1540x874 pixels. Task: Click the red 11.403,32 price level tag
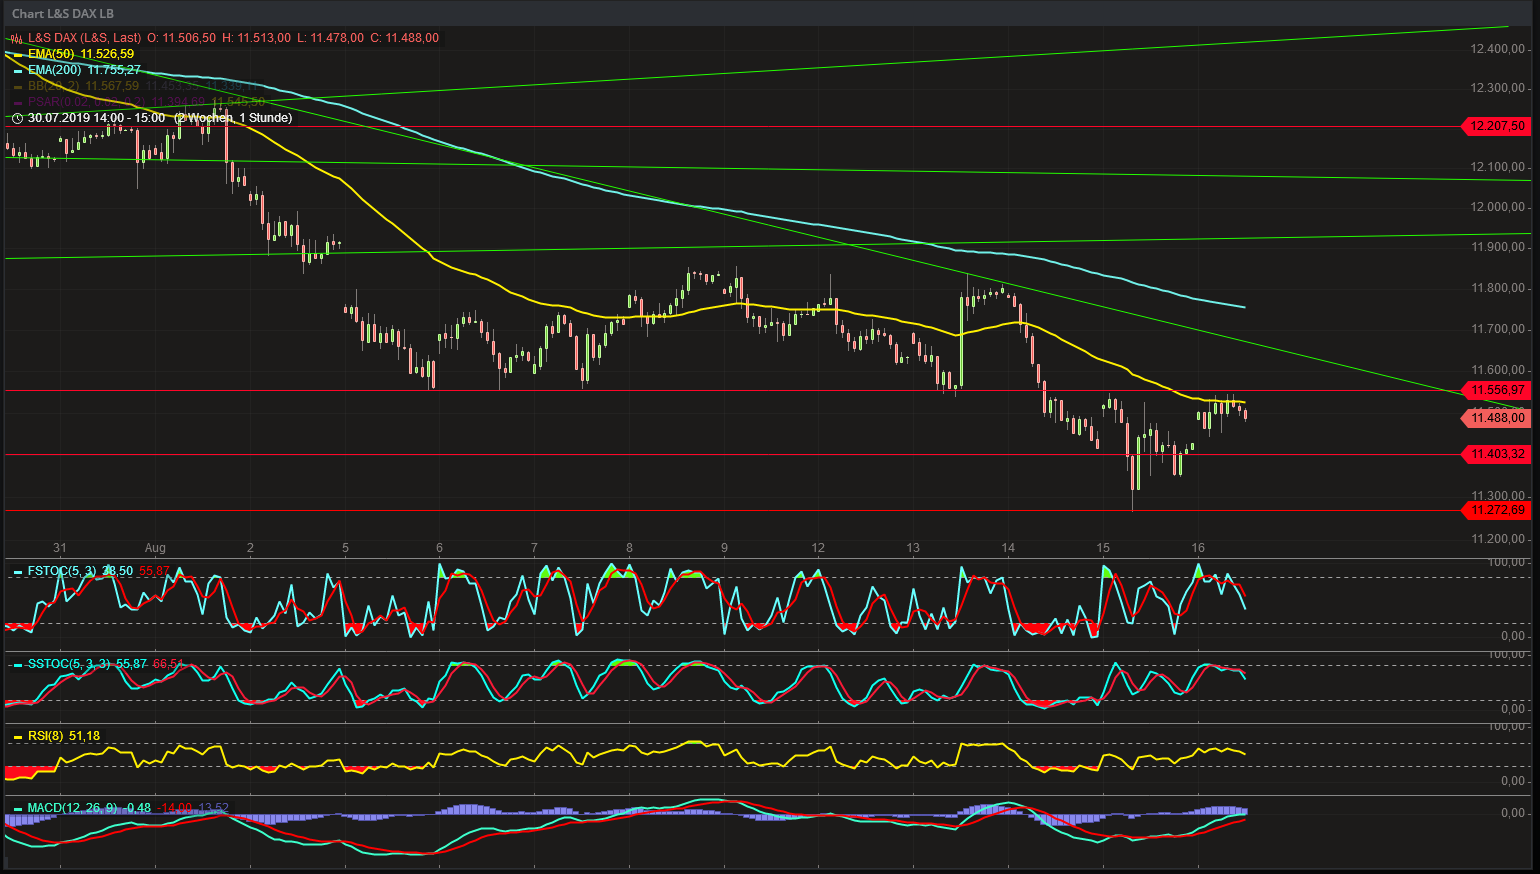click(x=1497, y=454)
